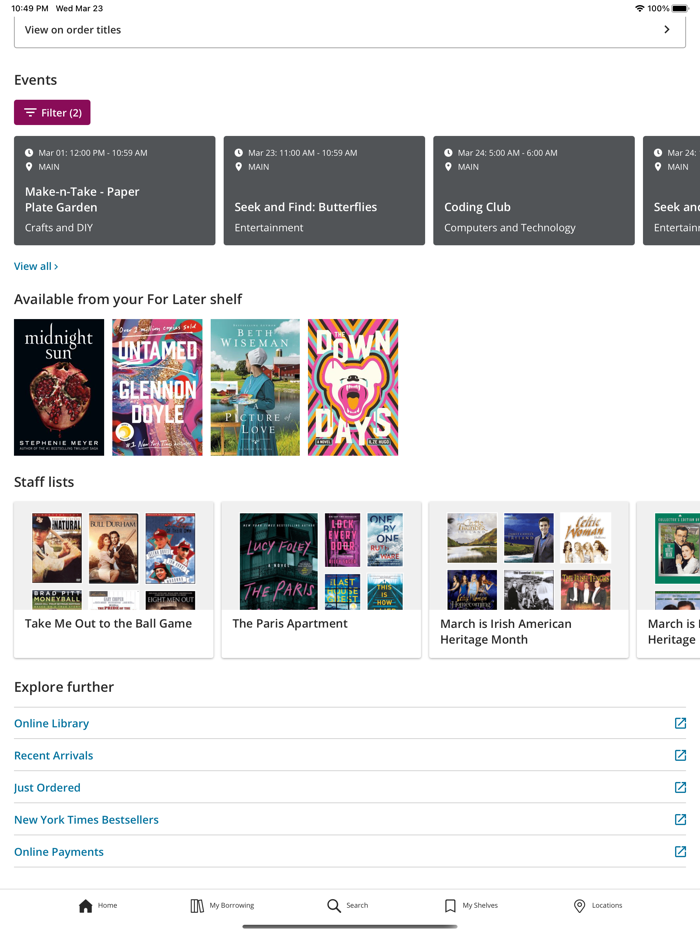
Task: Click location pin on Make-n-Take event
Action: pyautogui.click(x=29, y=167)
